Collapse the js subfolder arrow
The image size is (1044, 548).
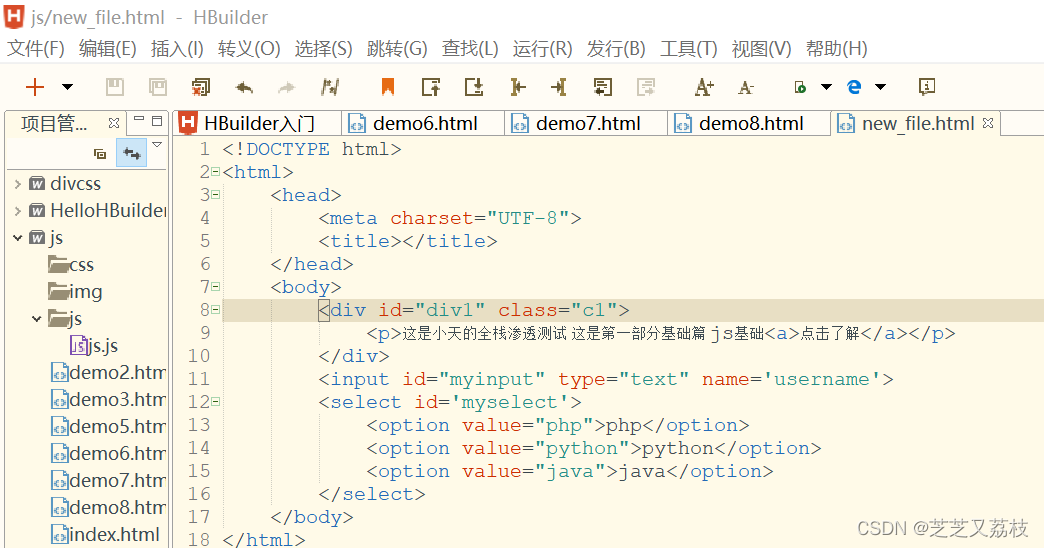pos(37,319)
